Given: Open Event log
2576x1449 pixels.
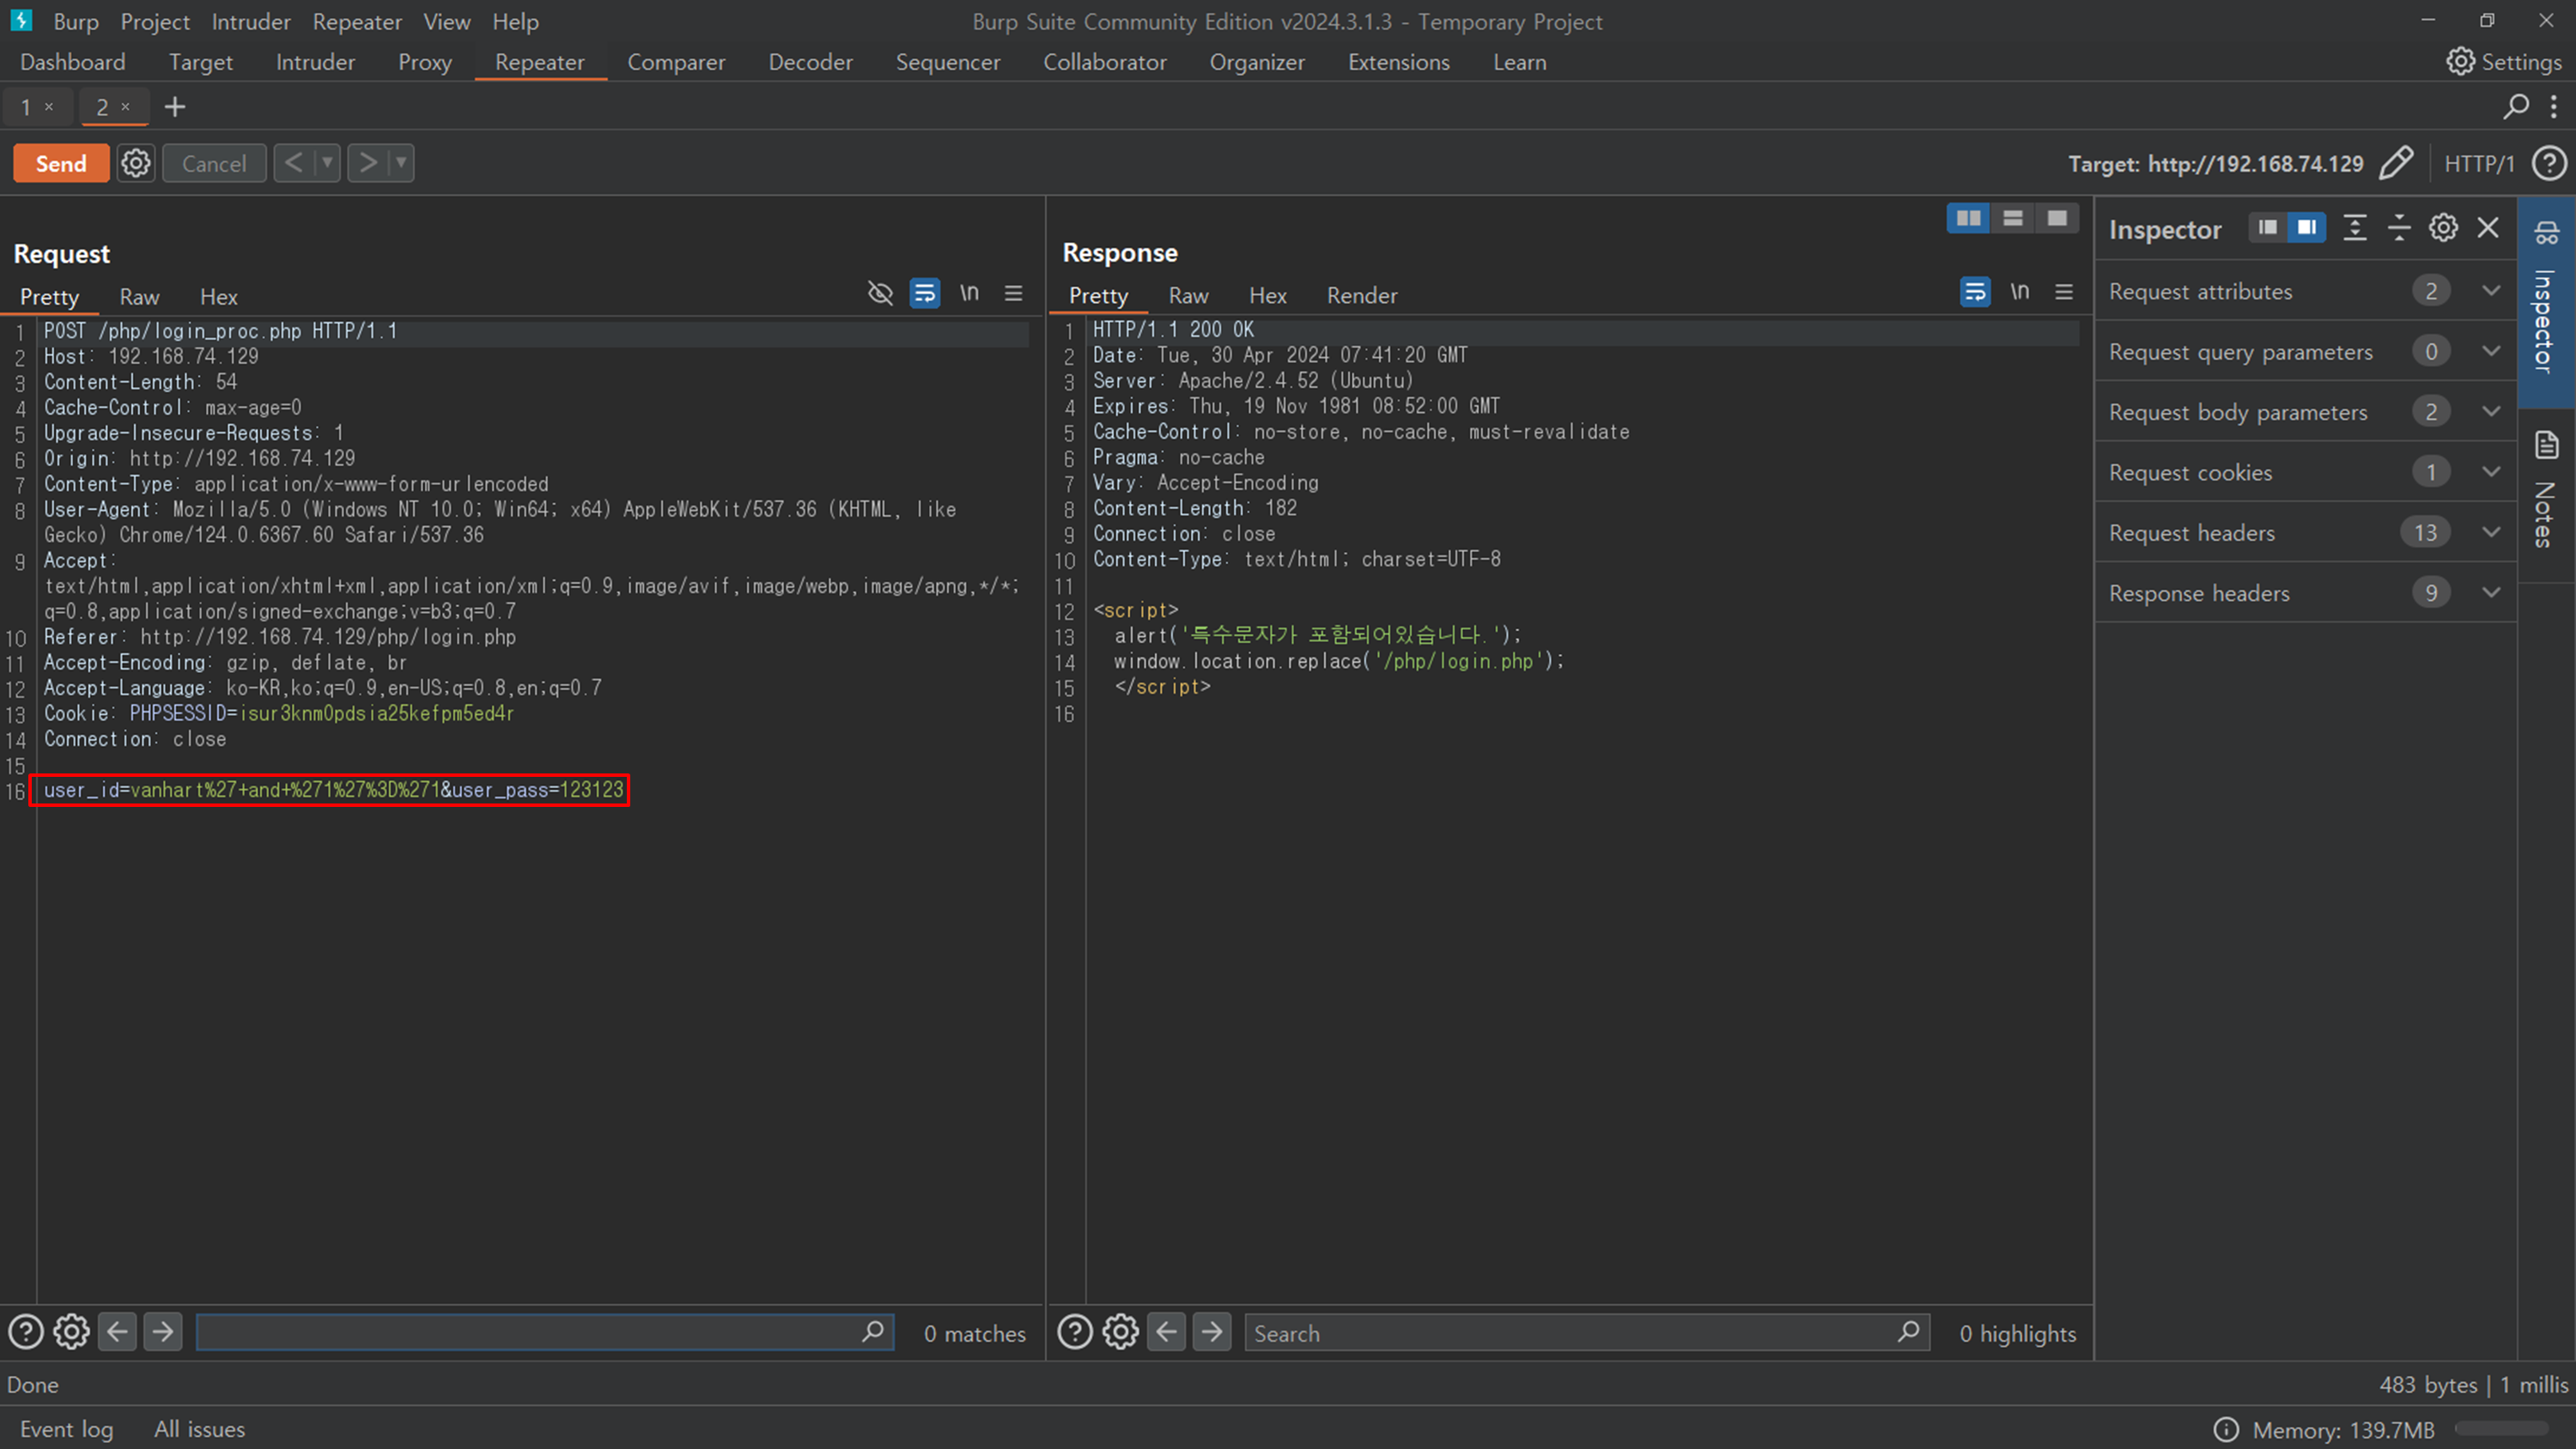Looking at the screenshot, I should coord(67,1429).
